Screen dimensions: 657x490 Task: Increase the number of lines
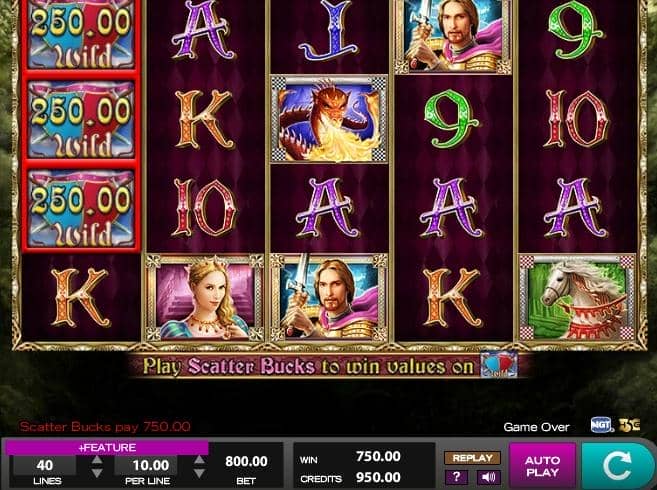[97, 460]
